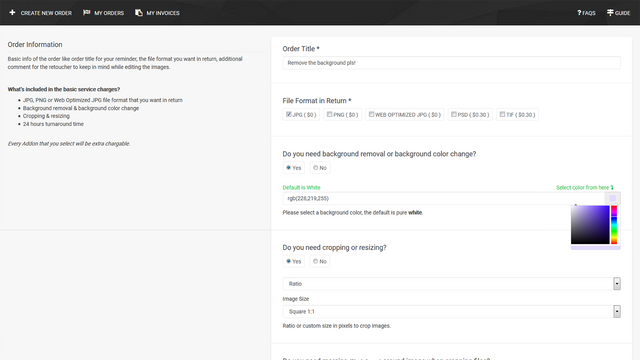The image size is (640, 360).
Task: Expand the Ratio dropdown
Action: [451, 284]
